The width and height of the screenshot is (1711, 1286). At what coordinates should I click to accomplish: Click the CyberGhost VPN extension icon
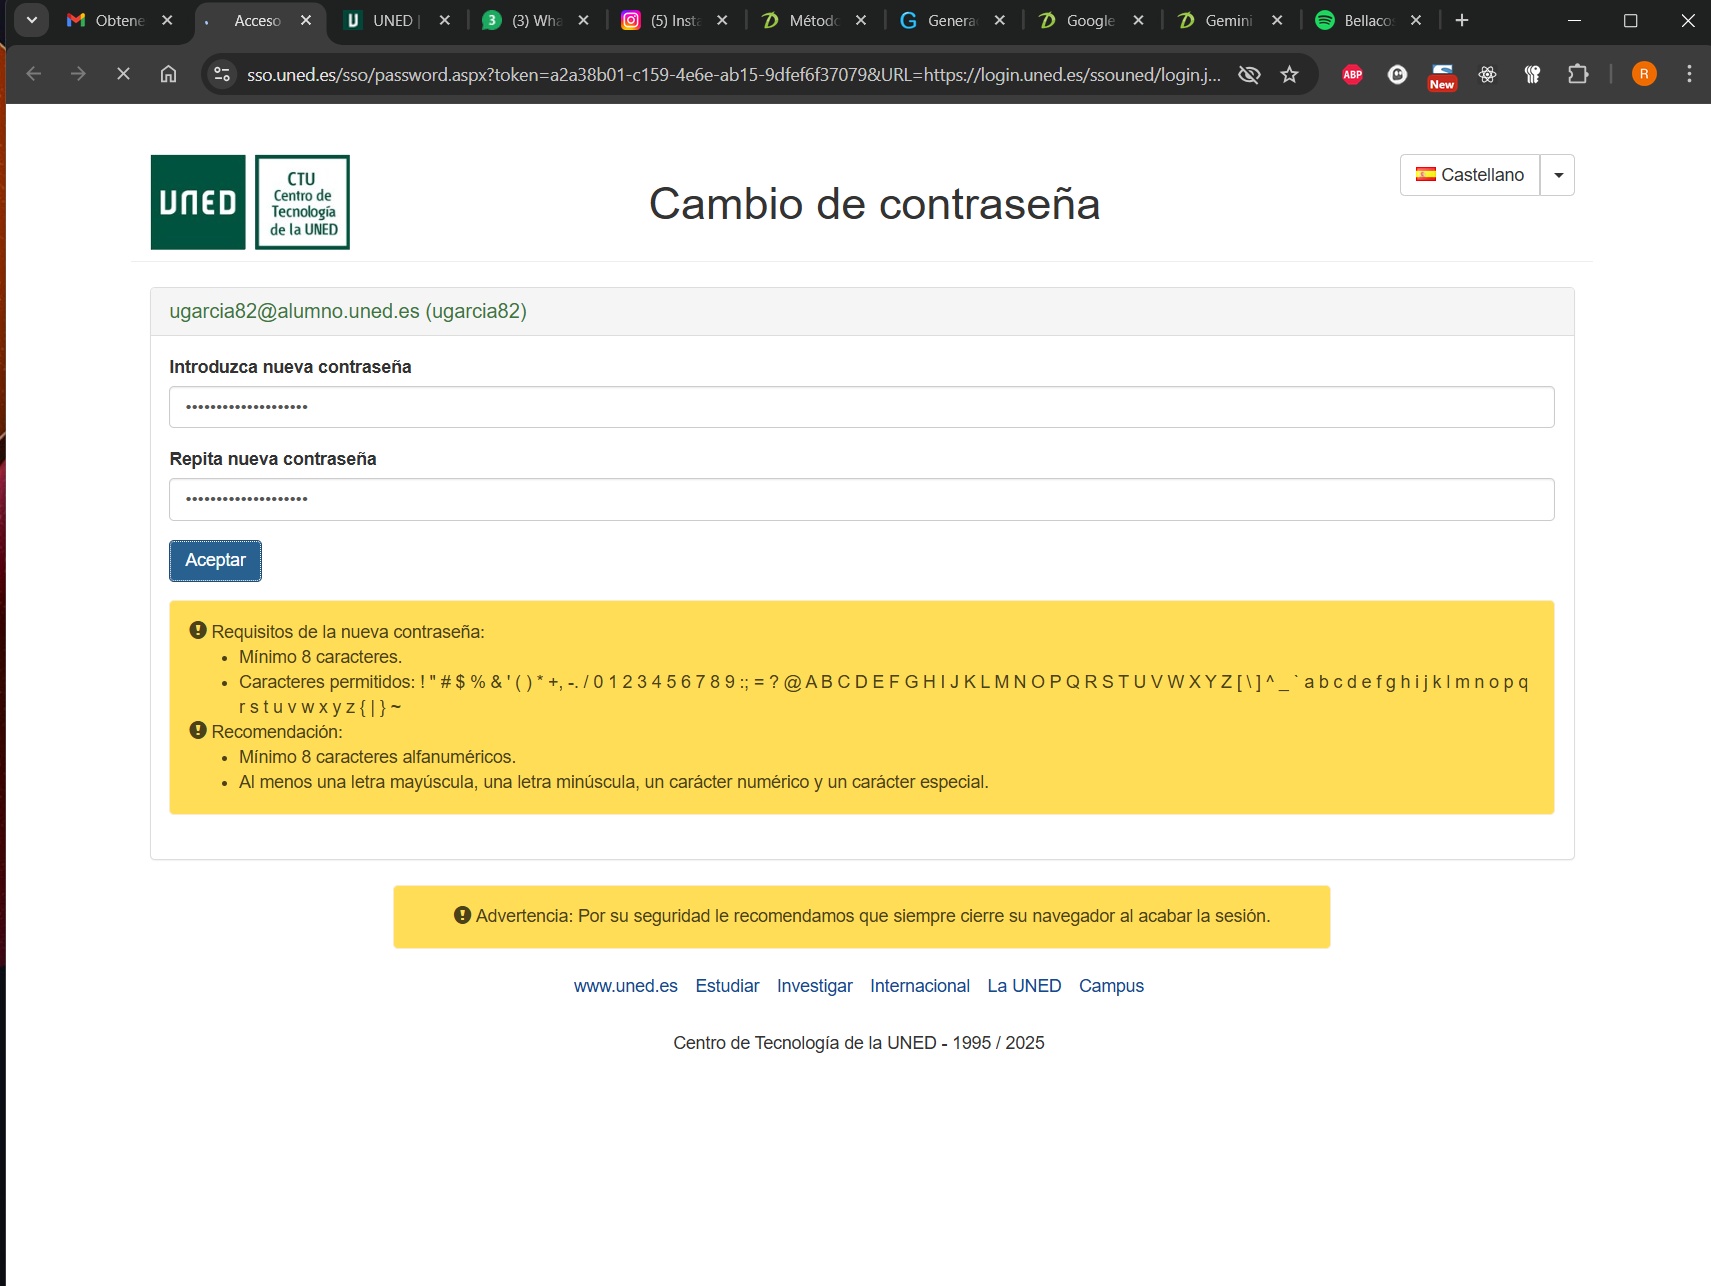tap(1397, 74)
